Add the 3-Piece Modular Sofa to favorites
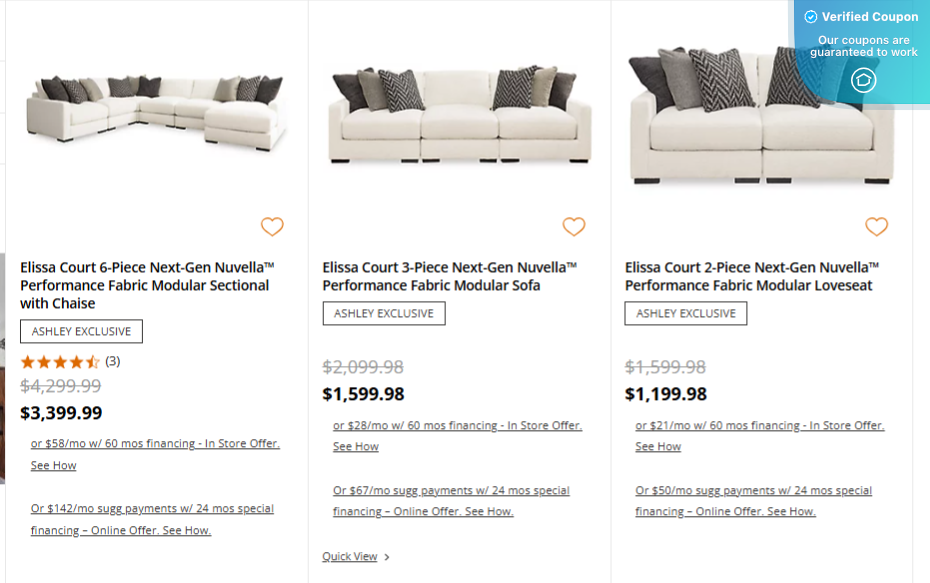 pos(574,227)
